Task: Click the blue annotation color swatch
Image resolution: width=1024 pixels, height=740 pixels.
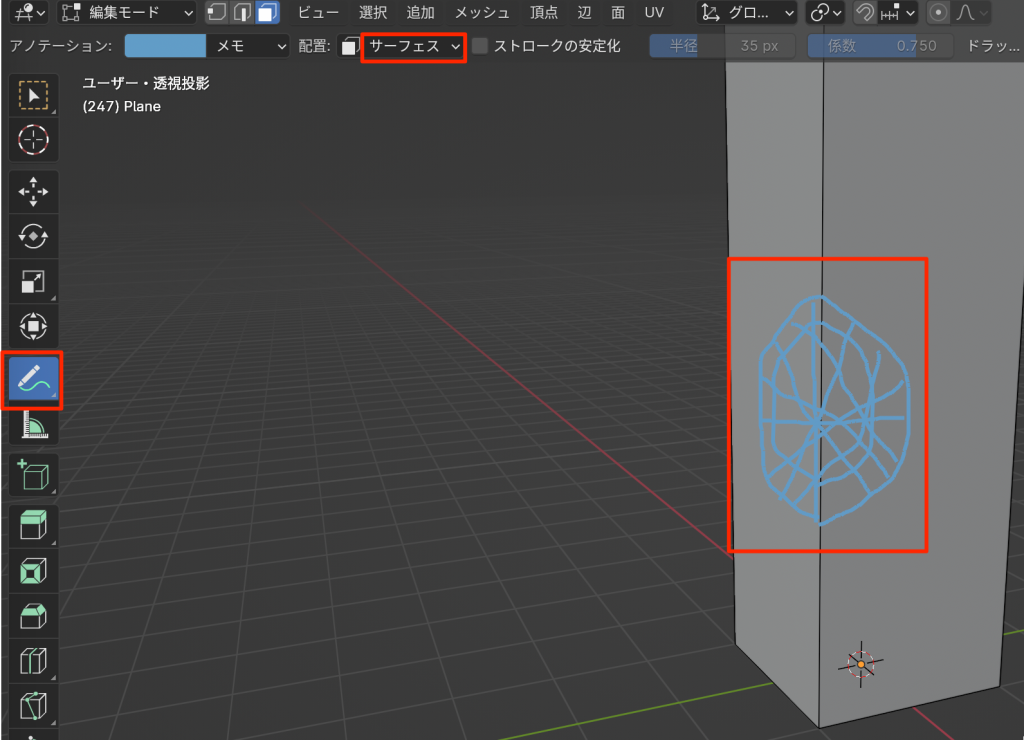Action: pyautogui.click(x=165, y=46)
